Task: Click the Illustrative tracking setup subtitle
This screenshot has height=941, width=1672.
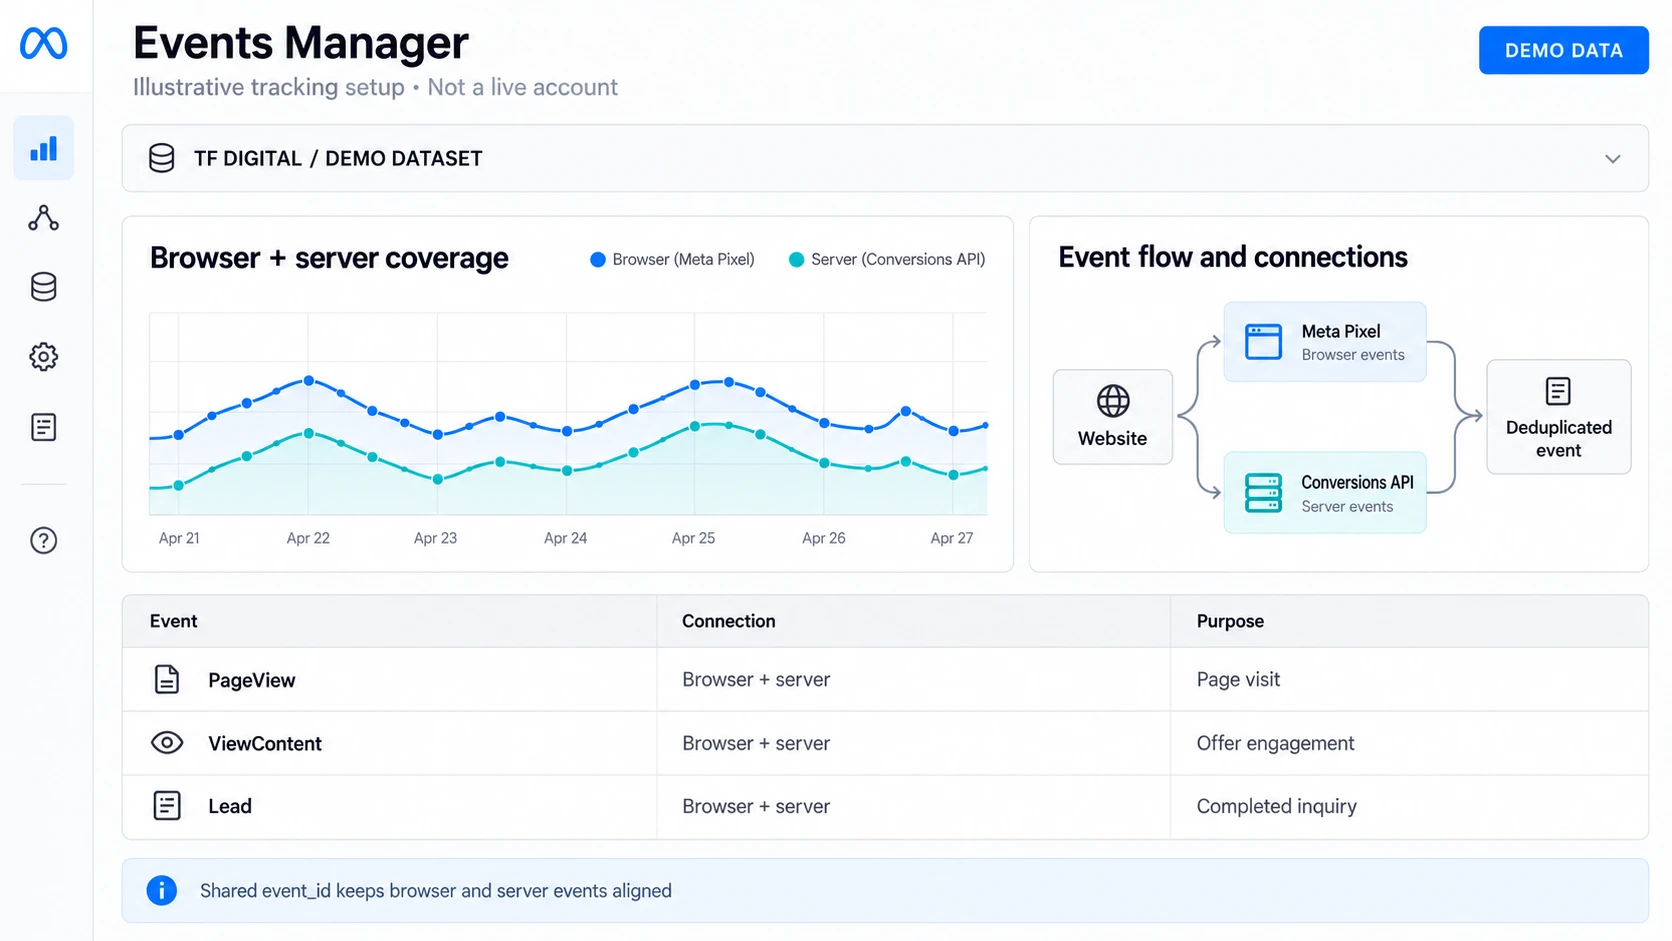Action: (x=269, y=87)
